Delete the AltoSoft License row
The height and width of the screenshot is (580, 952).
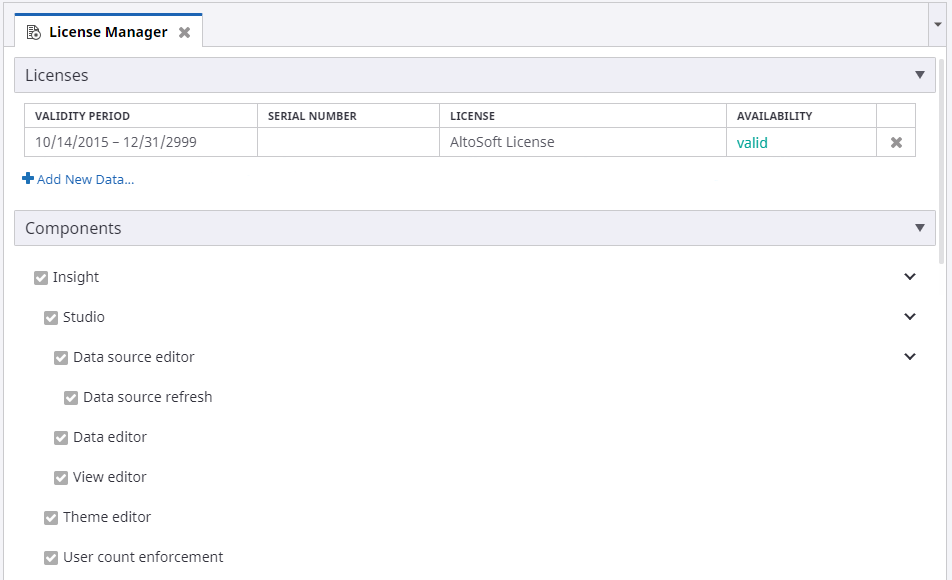896,142
